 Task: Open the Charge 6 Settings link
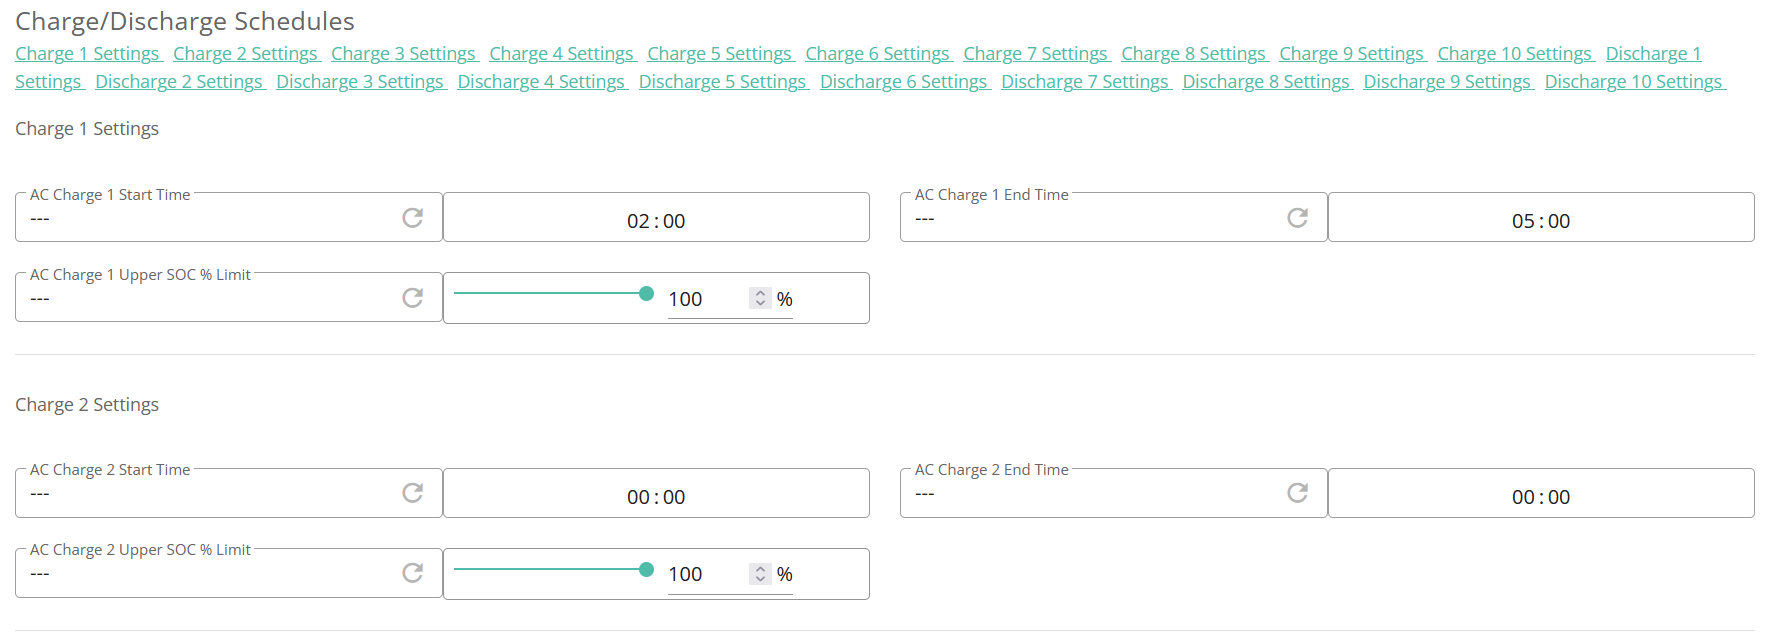coord(879,54)
